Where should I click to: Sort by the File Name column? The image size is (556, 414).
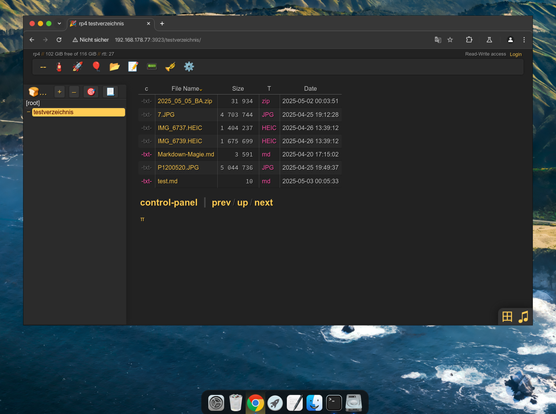(186, 89)
